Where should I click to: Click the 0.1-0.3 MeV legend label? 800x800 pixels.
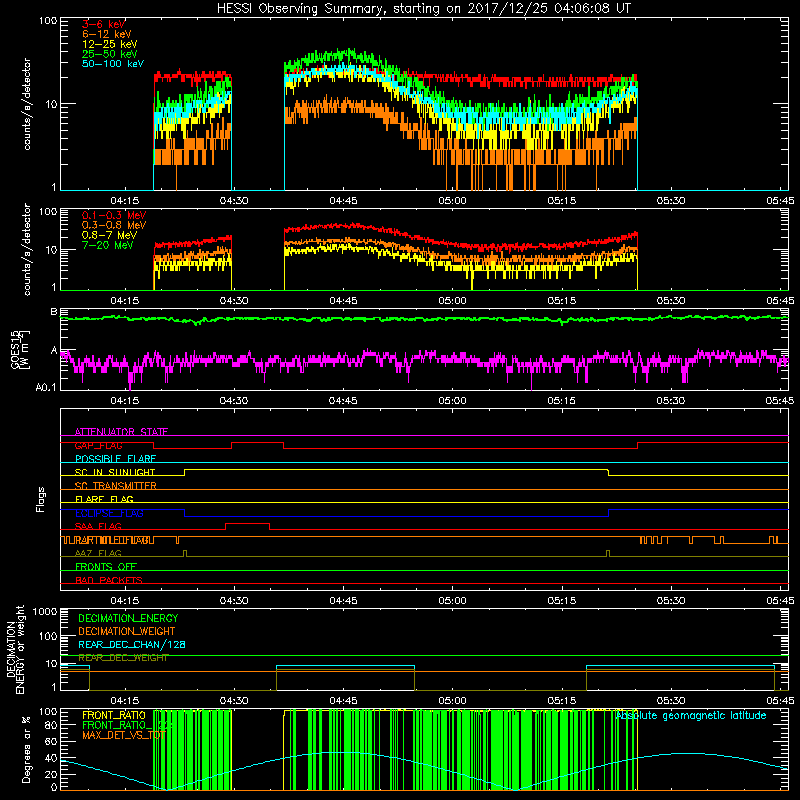(114, 215)
